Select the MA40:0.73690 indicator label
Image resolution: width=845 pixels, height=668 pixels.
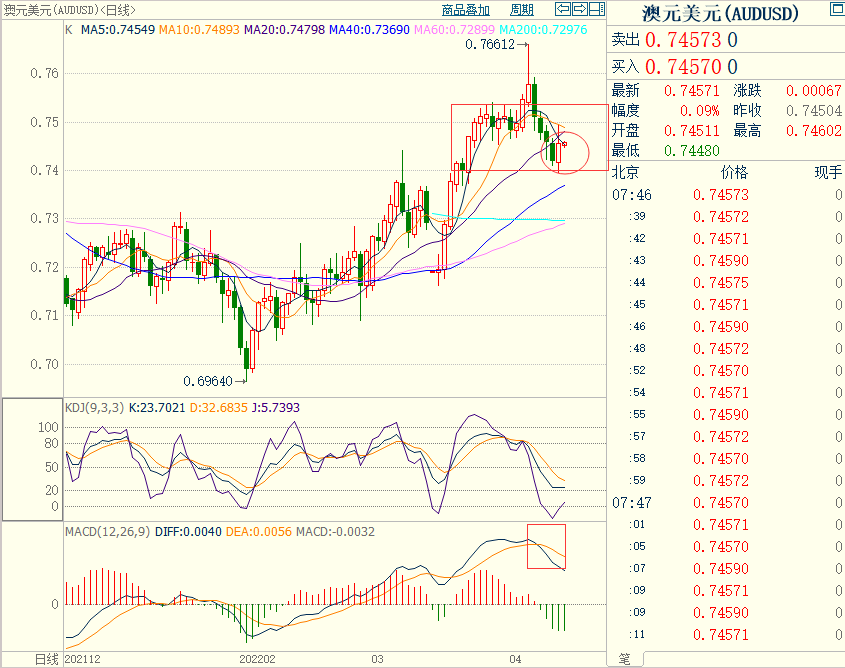coord(369,30)
